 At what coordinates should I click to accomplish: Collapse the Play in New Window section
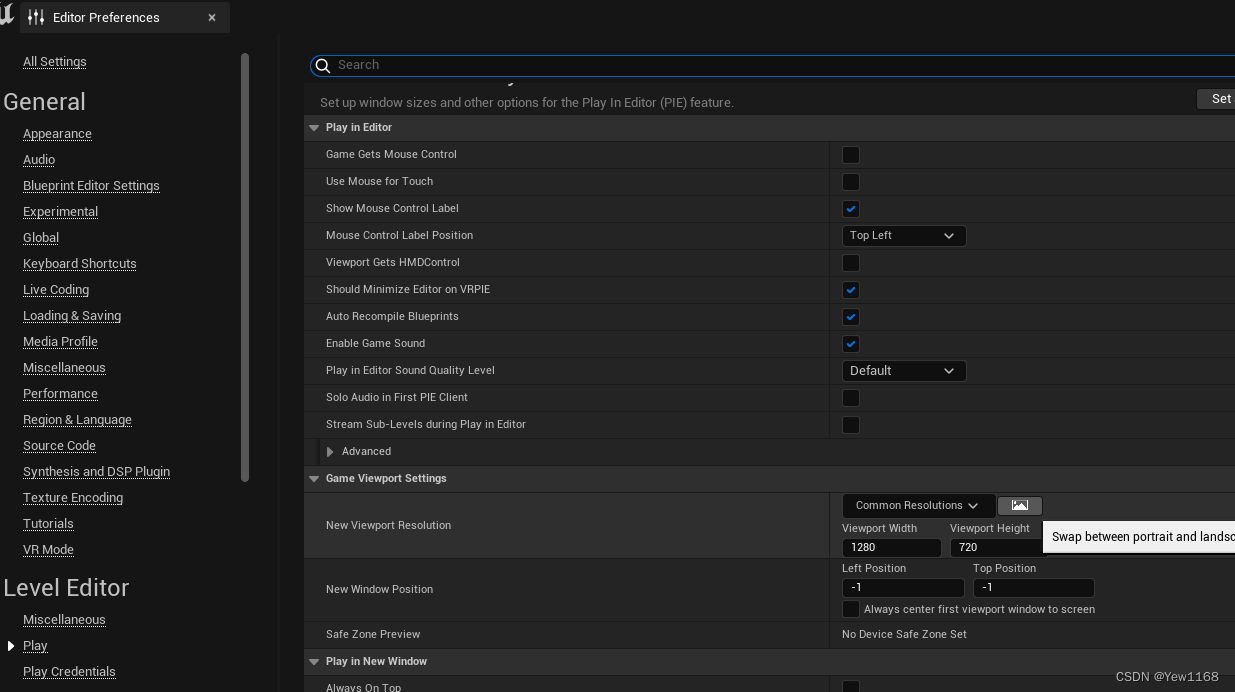pos(314,662)
